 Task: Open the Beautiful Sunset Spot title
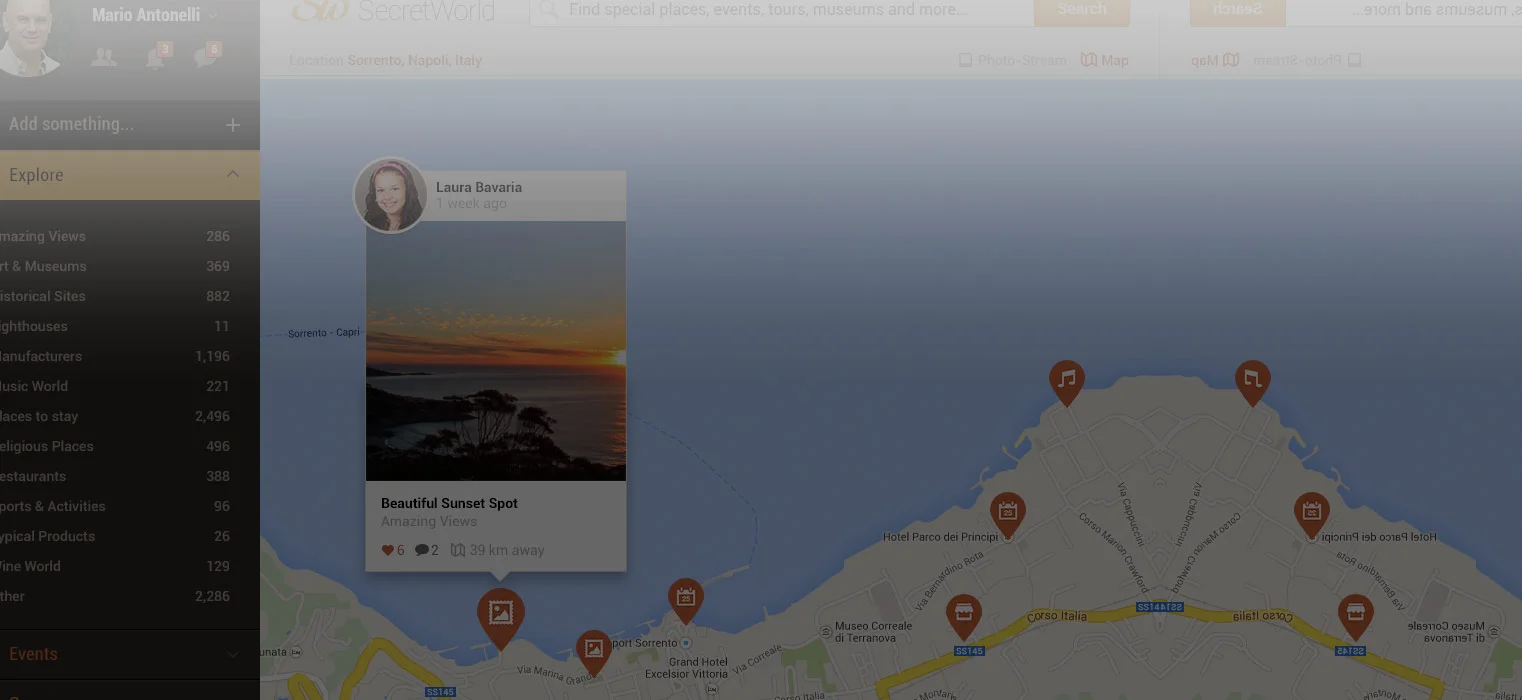[x=449, y=504]
